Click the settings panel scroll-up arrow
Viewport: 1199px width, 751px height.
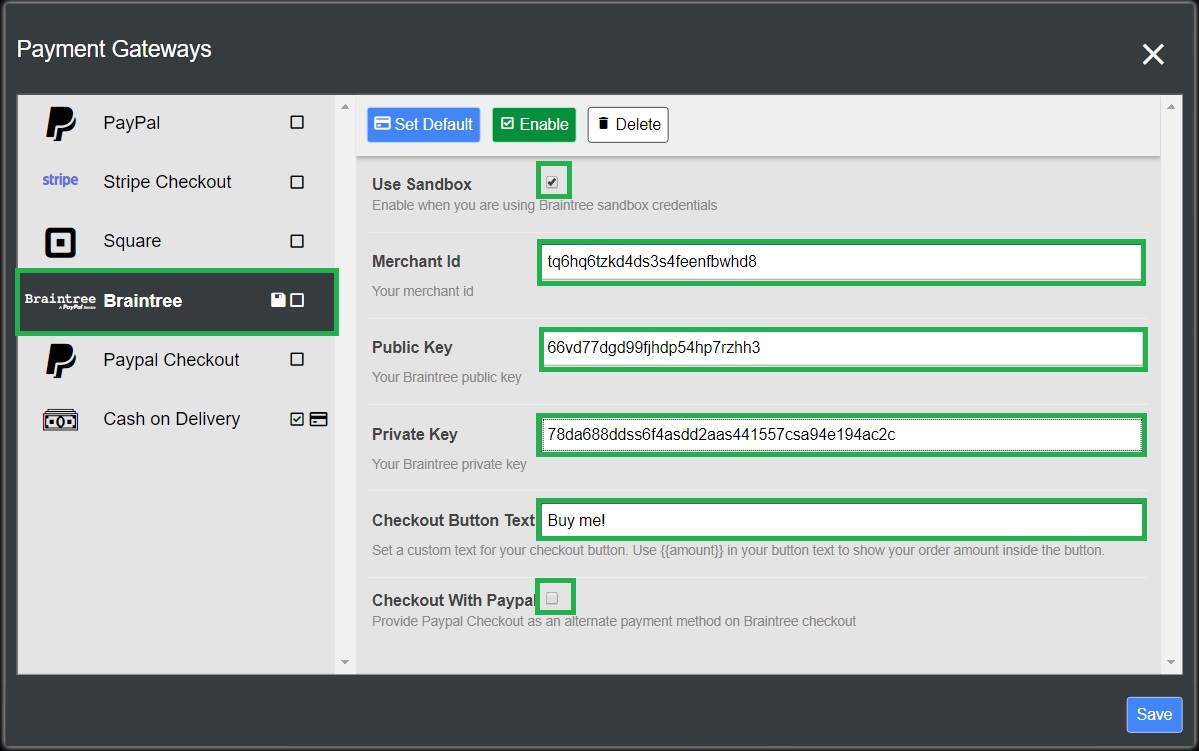click(1171, 107)
